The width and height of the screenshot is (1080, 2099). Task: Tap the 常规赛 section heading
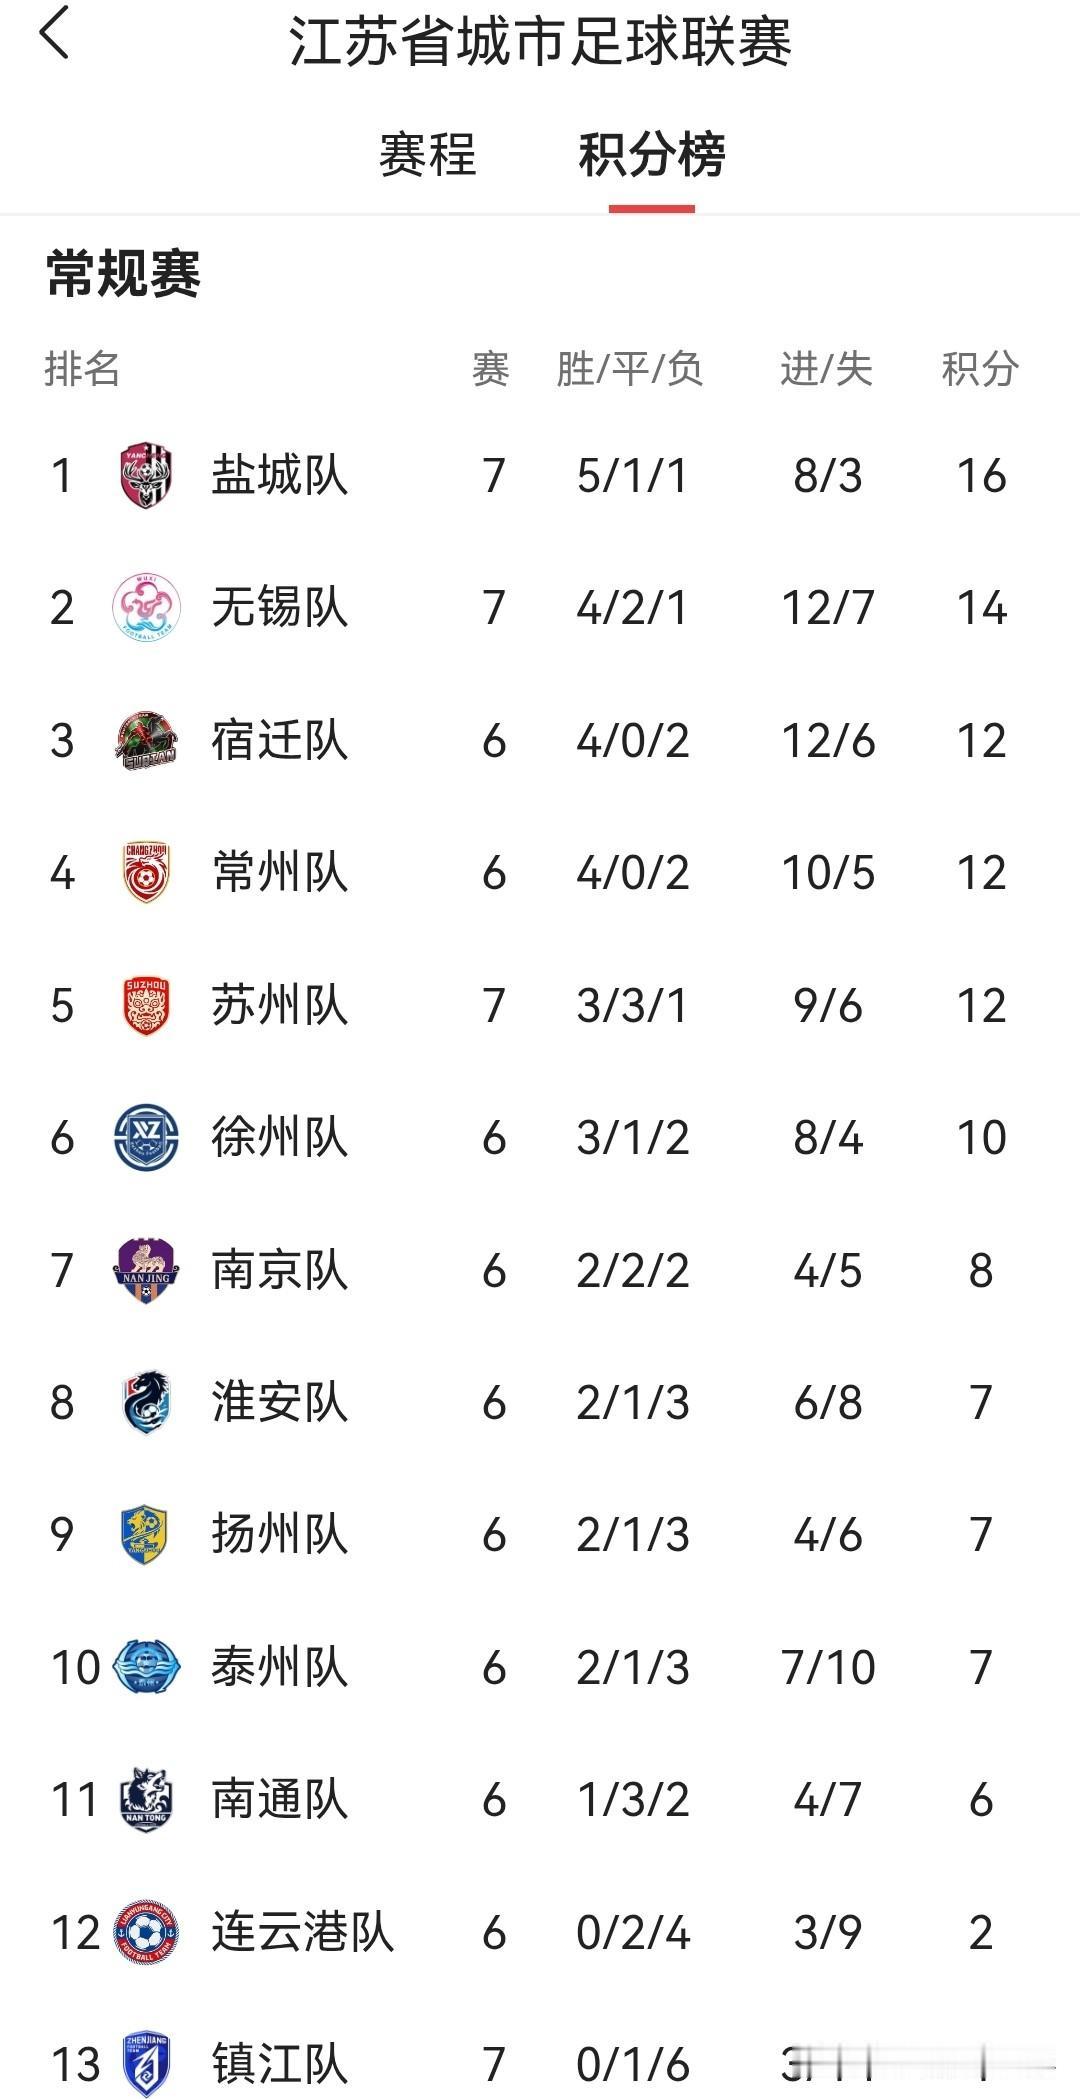tap(124, 274)
